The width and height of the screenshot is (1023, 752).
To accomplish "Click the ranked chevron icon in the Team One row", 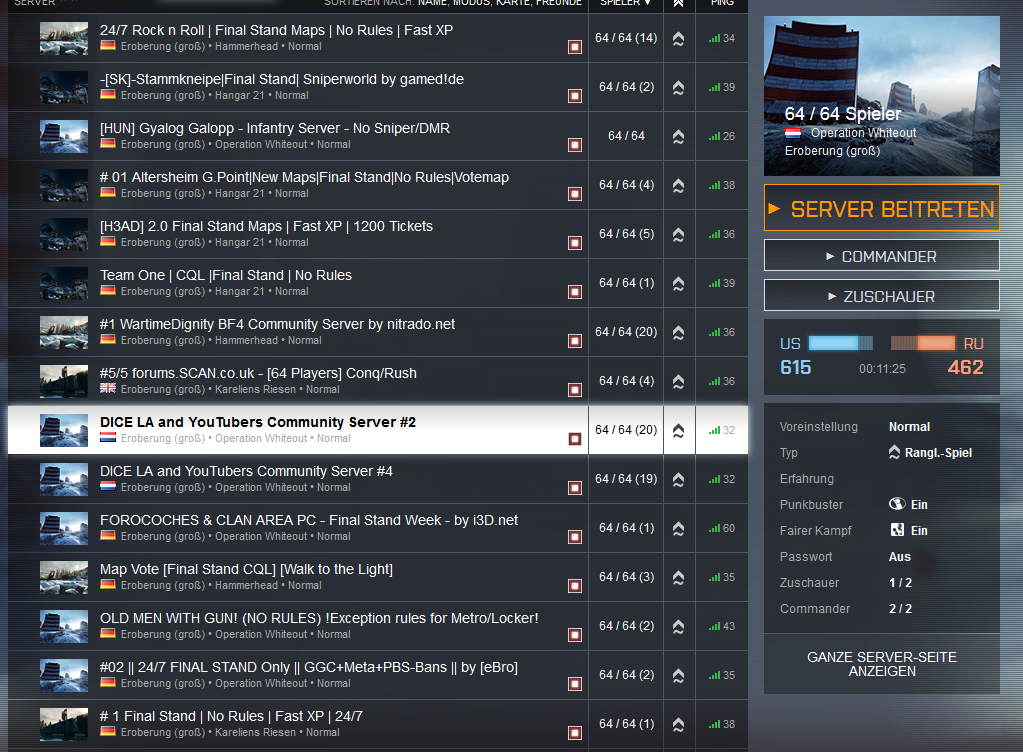I will (x=679, y=283).
